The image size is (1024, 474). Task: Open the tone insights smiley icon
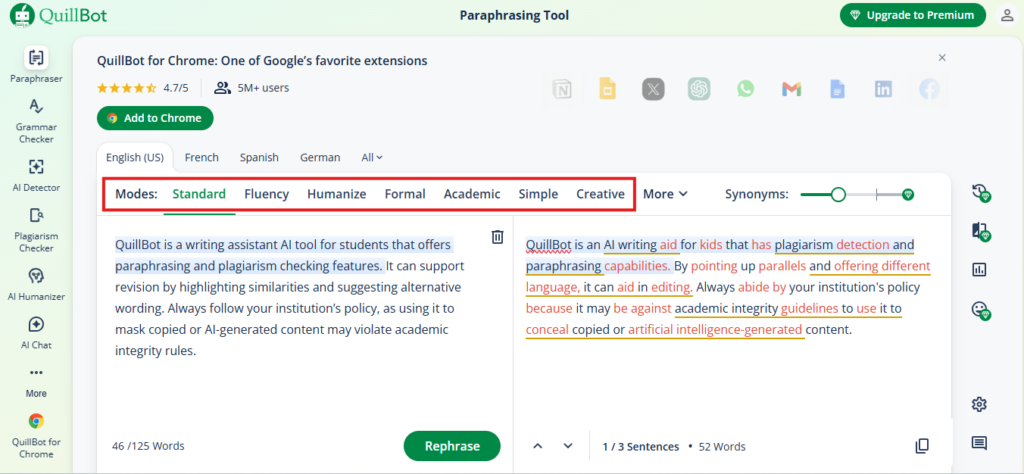point(980,309)
